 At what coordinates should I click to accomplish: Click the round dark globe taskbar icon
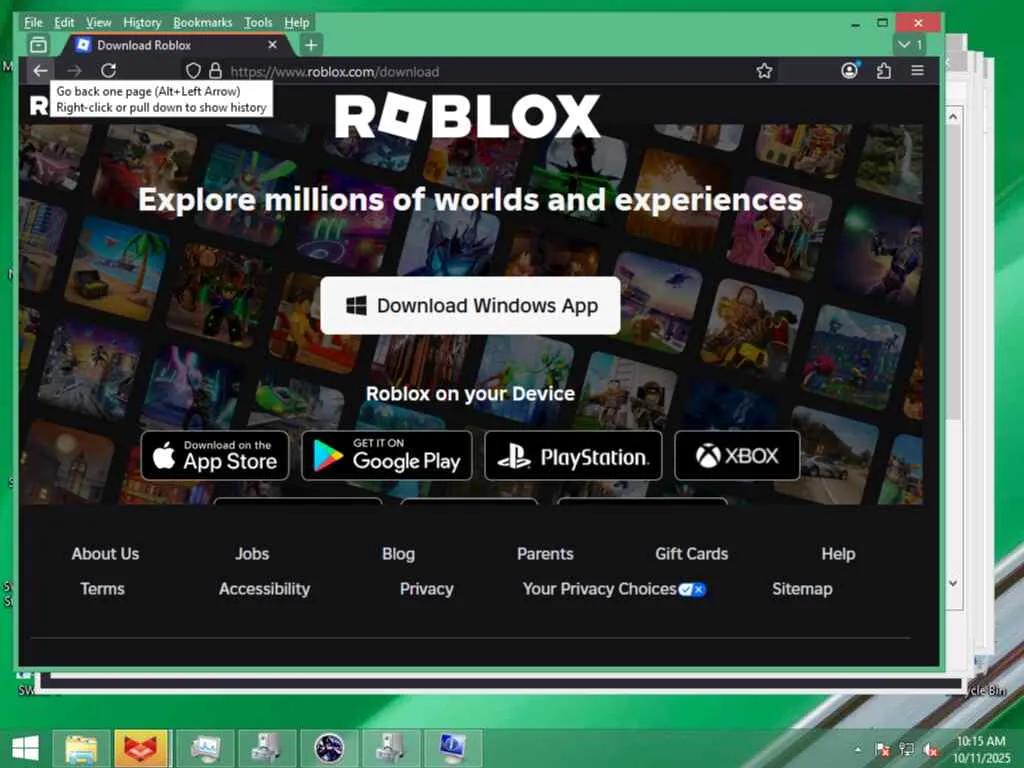tap(328, 748)
